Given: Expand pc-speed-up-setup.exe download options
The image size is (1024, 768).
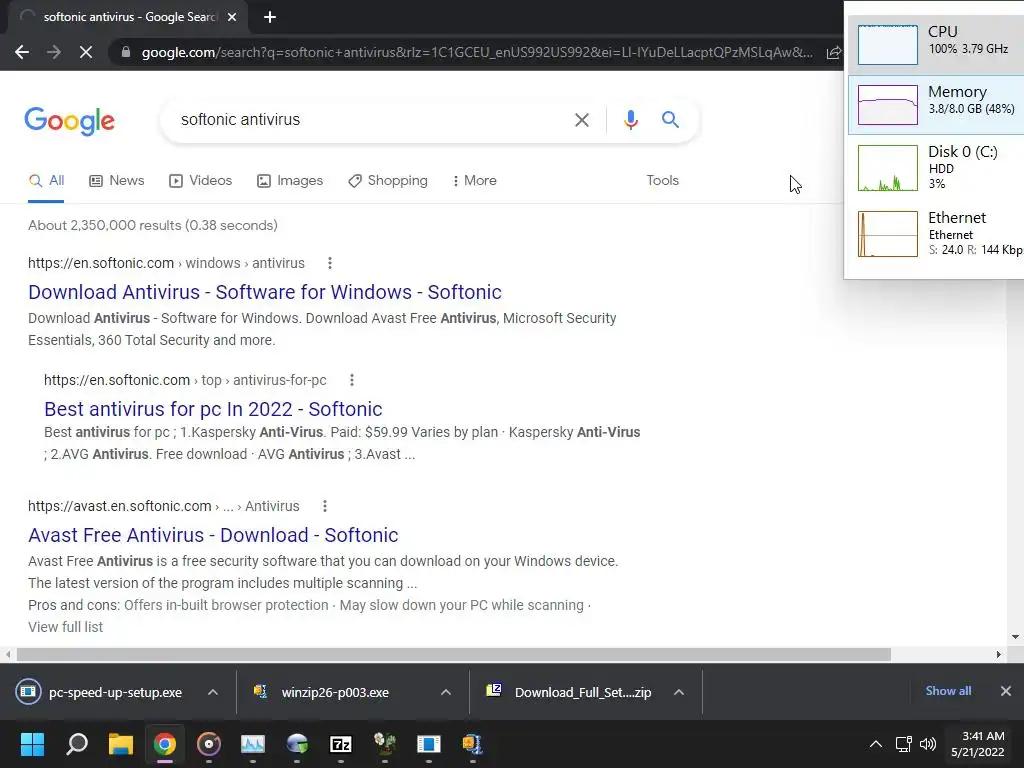Looking at the screenshot, I should click(x=213, y=692).
